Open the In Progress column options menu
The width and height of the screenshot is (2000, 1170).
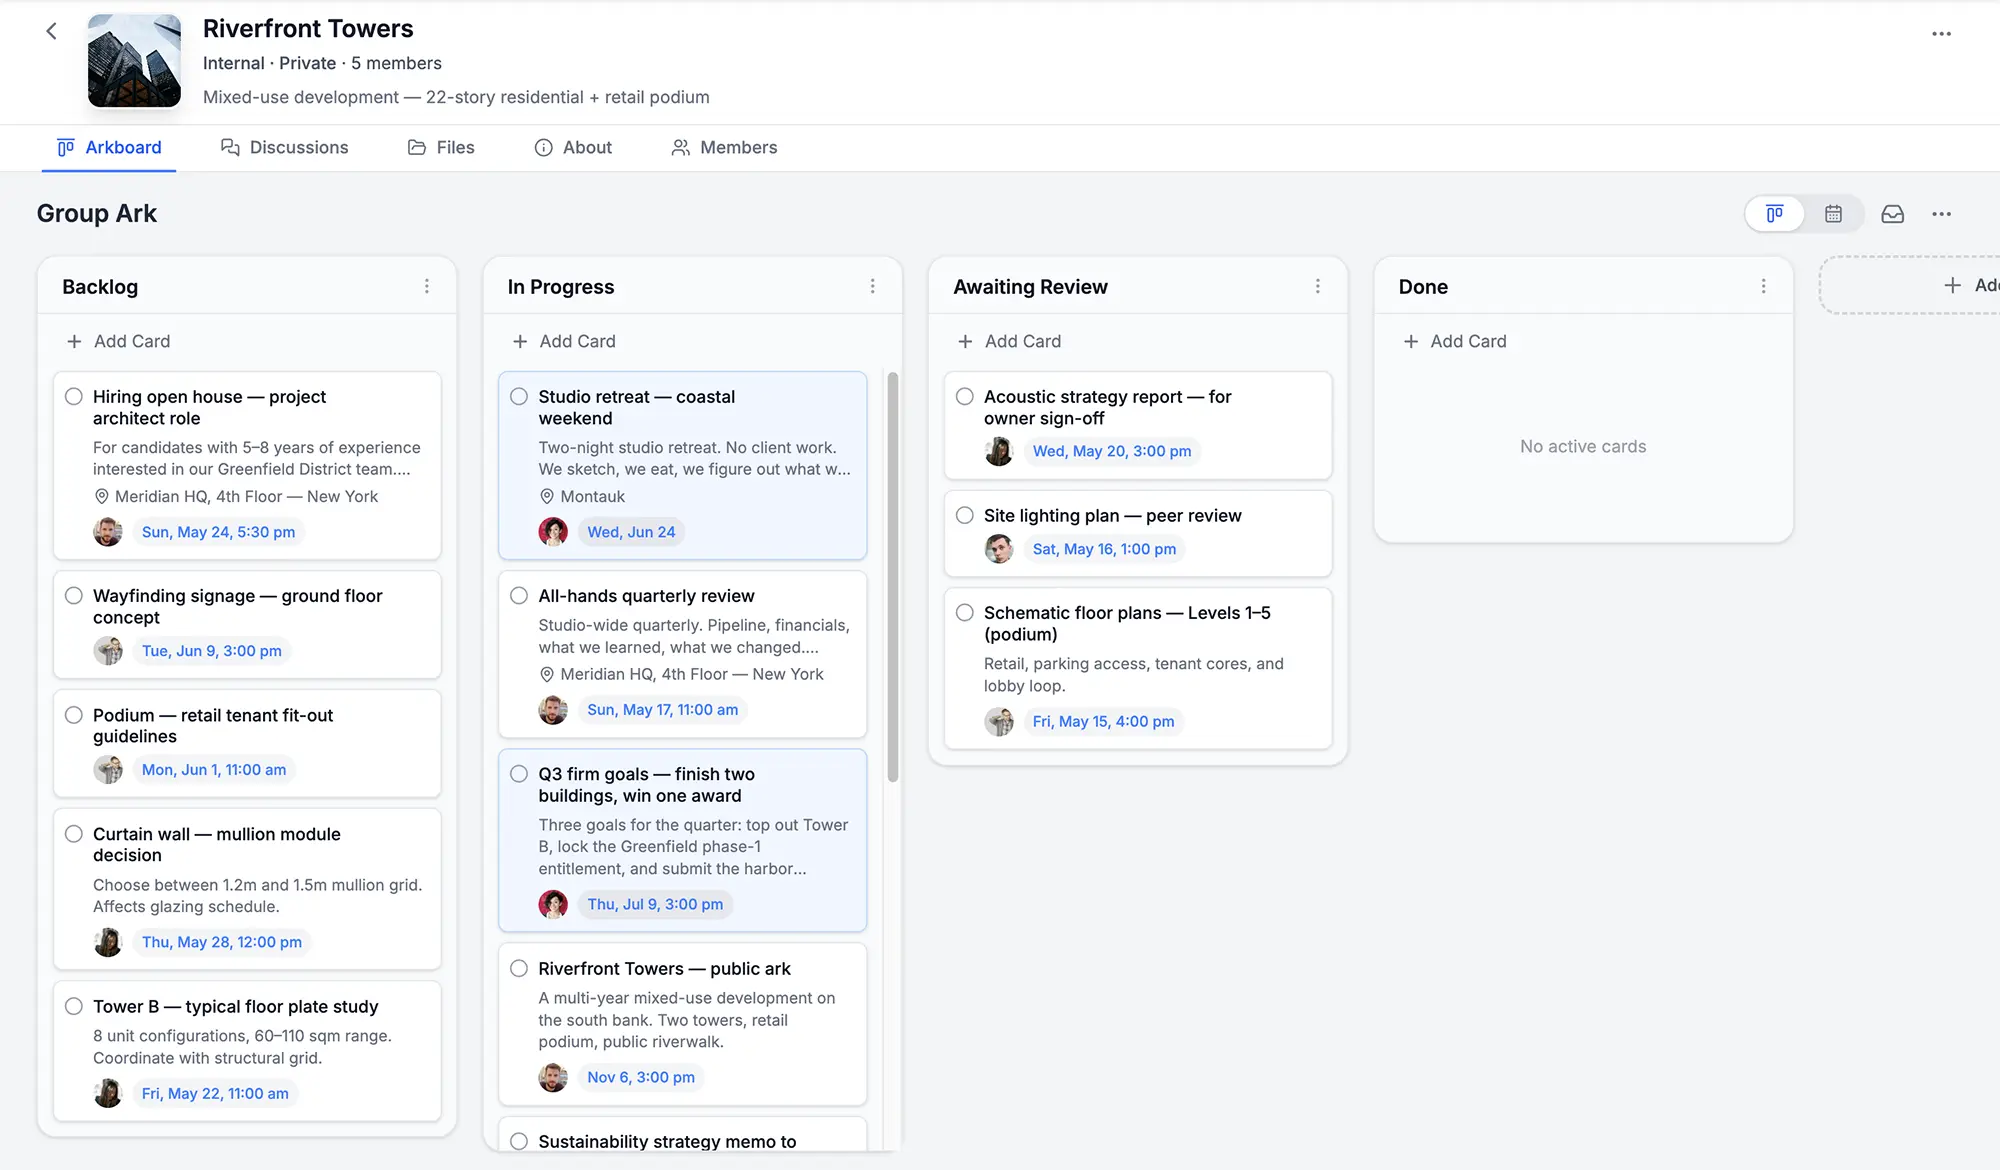873,286
